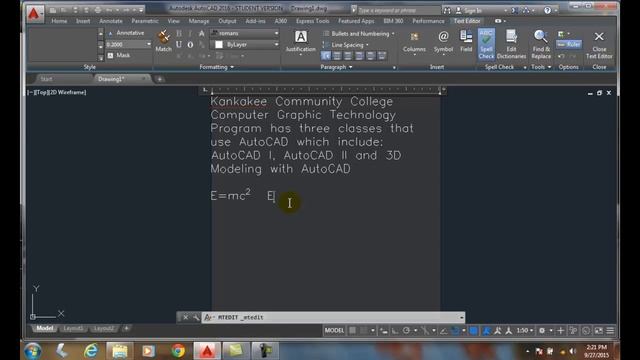Switch to the Layout2 tab
The width and height of the screenshot is (640, 360).
(x=103, y=328)
